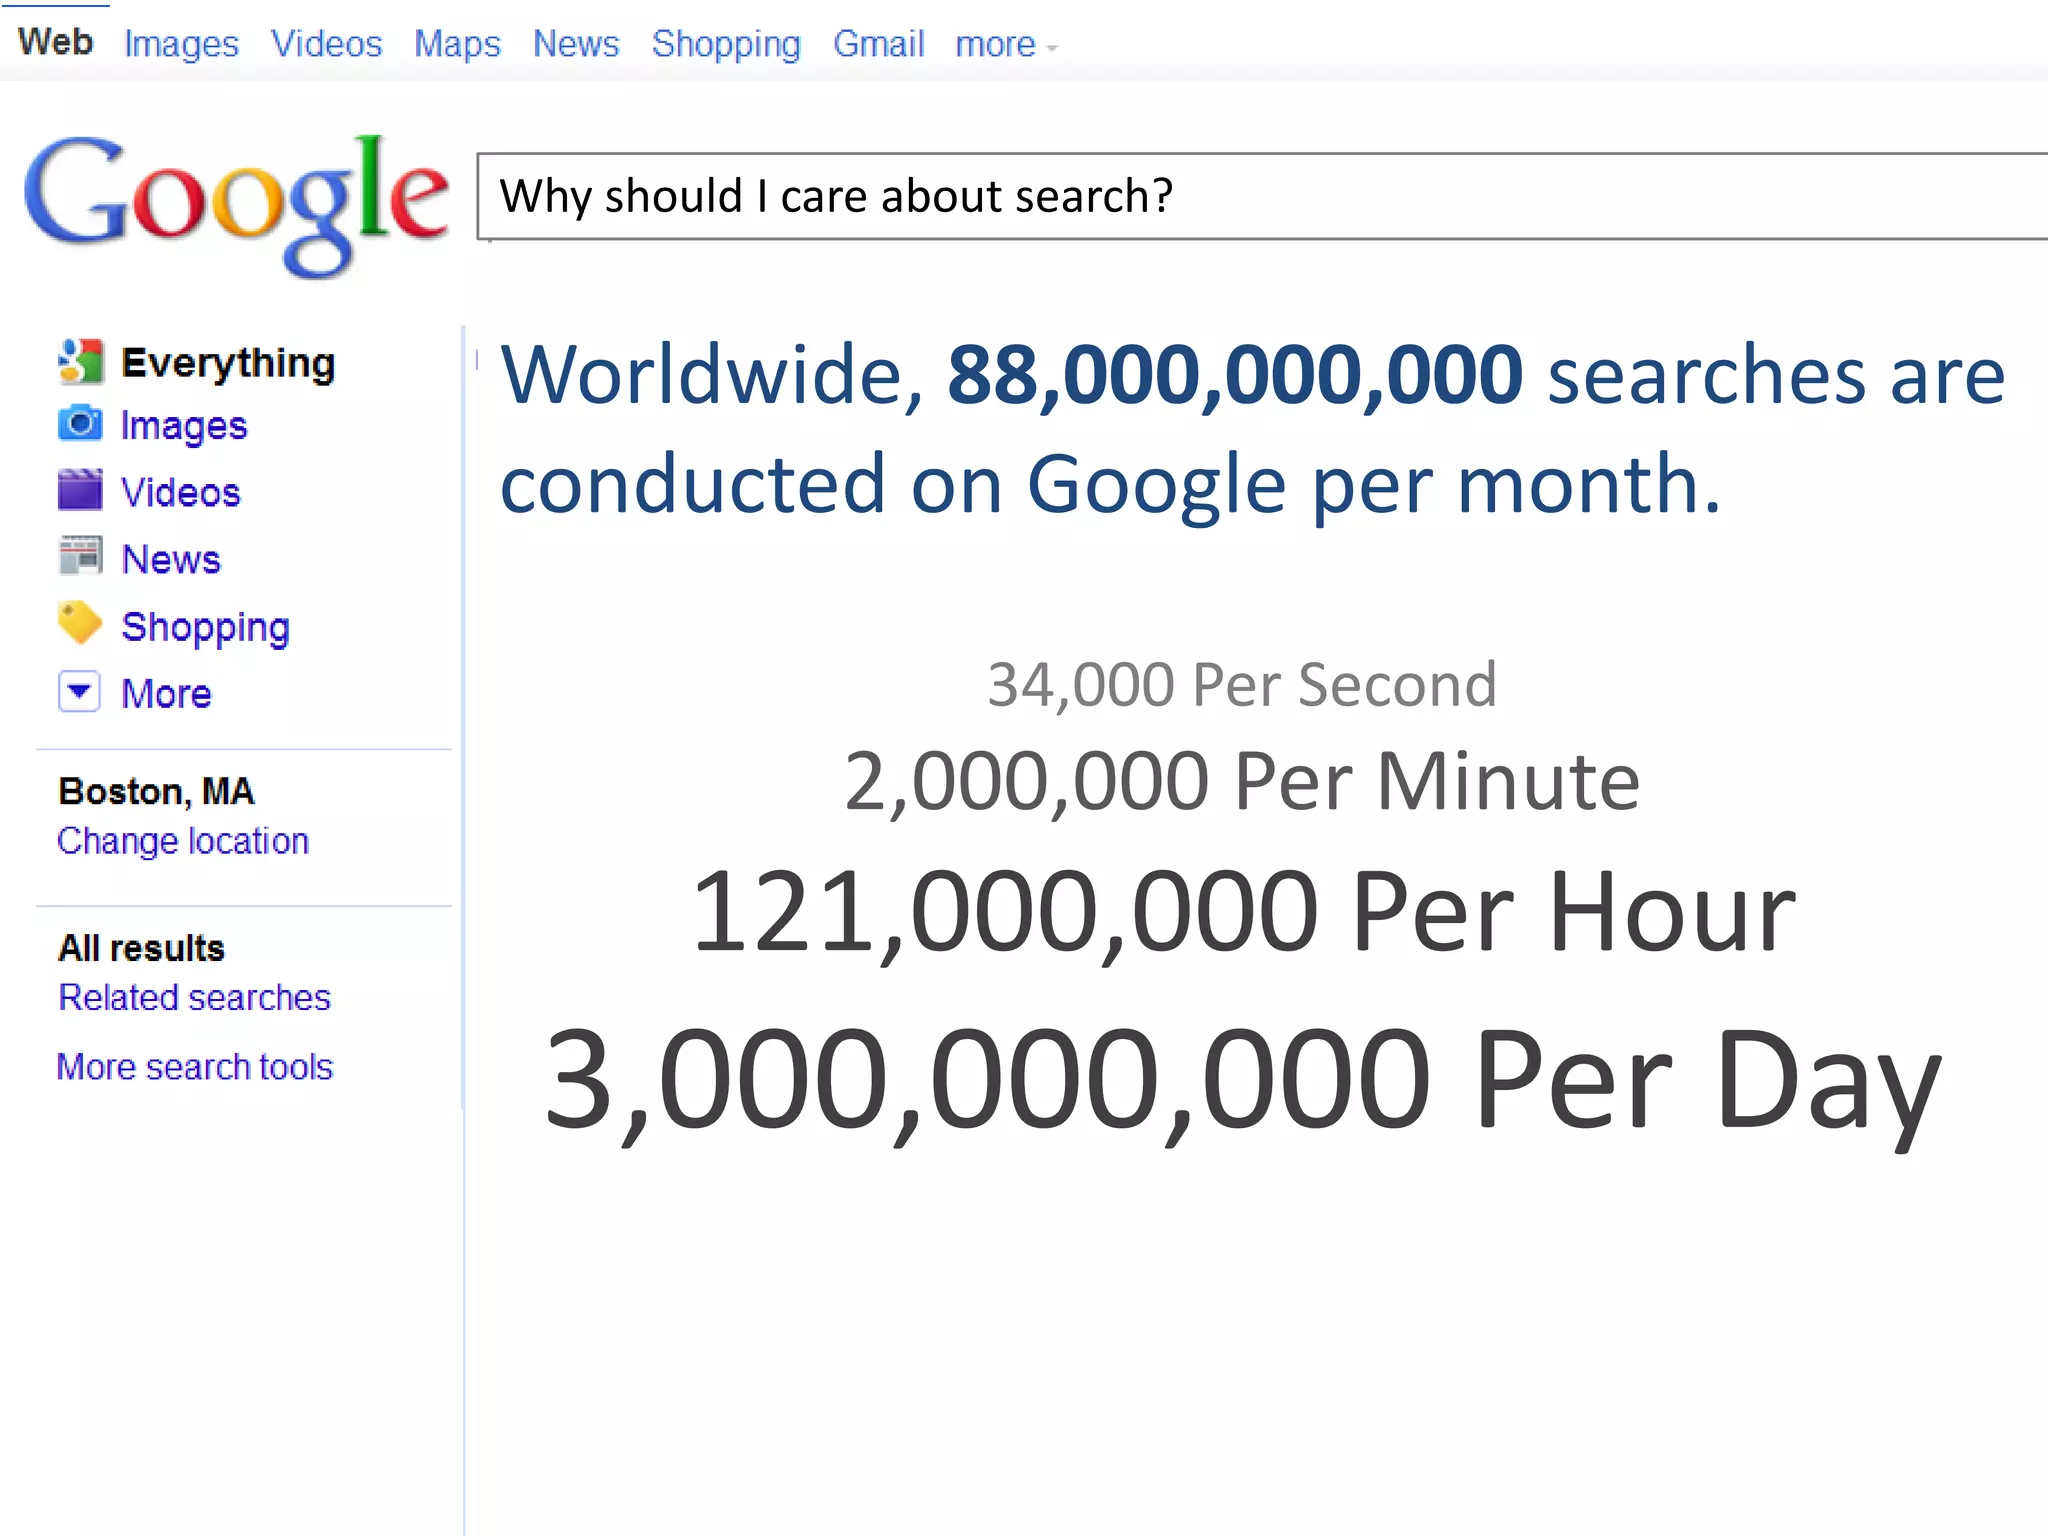The height and width of the screenshot is (1536, 2048).
Task: Expand the More dropdown arrow in sidebar
Action: click(x=79, y=691)
